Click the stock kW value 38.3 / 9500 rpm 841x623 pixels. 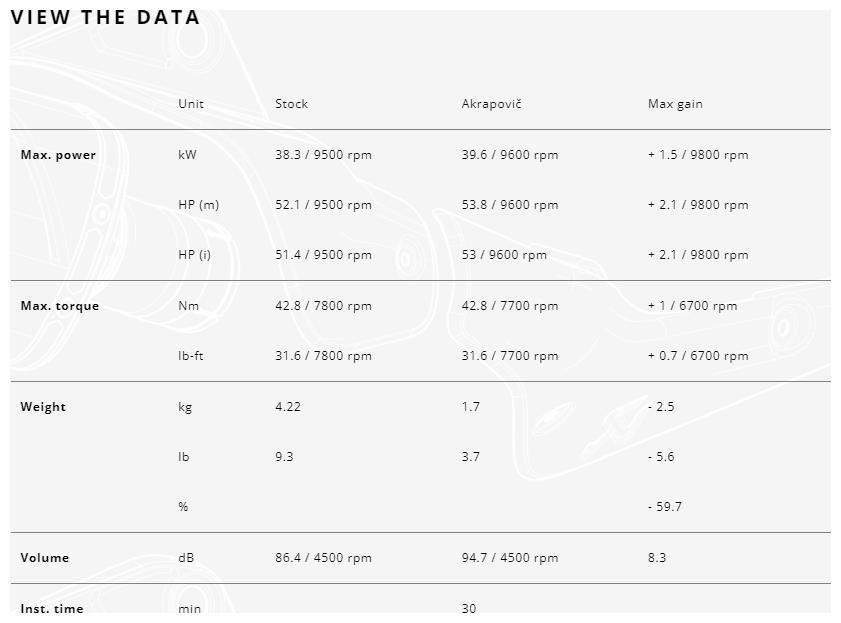pos(323,155)
